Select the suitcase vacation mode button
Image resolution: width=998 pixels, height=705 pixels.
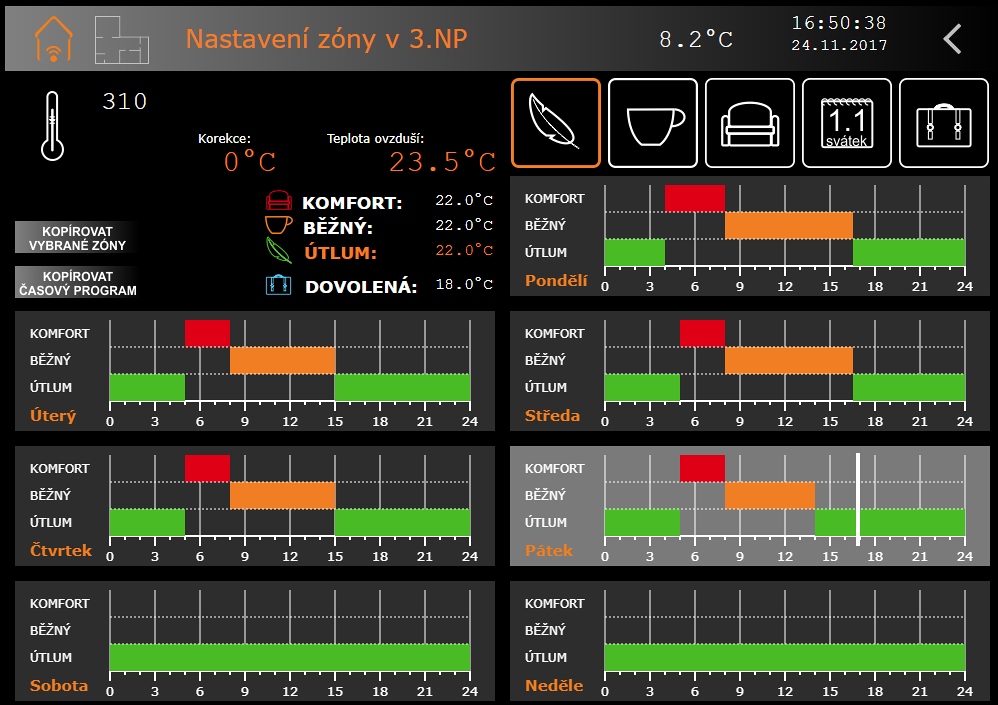coord(944,123)
